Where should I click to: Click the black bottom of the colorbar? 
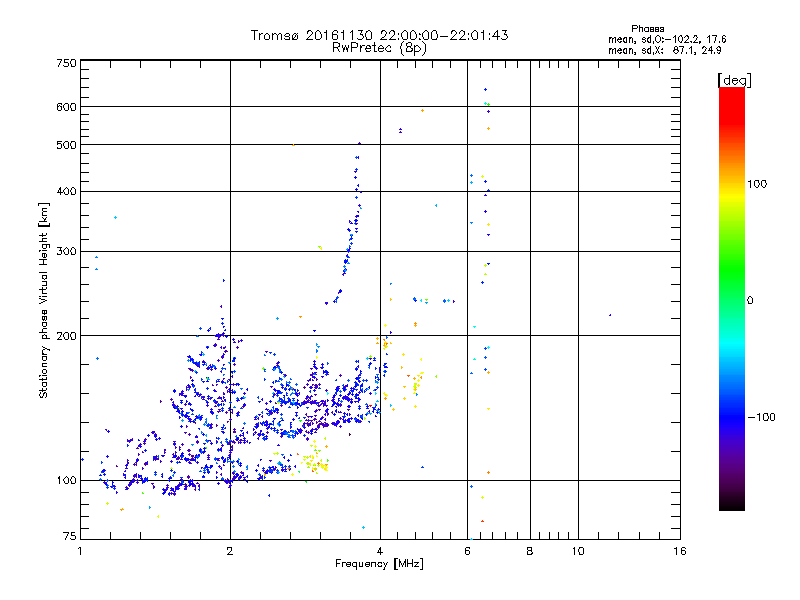732,503
